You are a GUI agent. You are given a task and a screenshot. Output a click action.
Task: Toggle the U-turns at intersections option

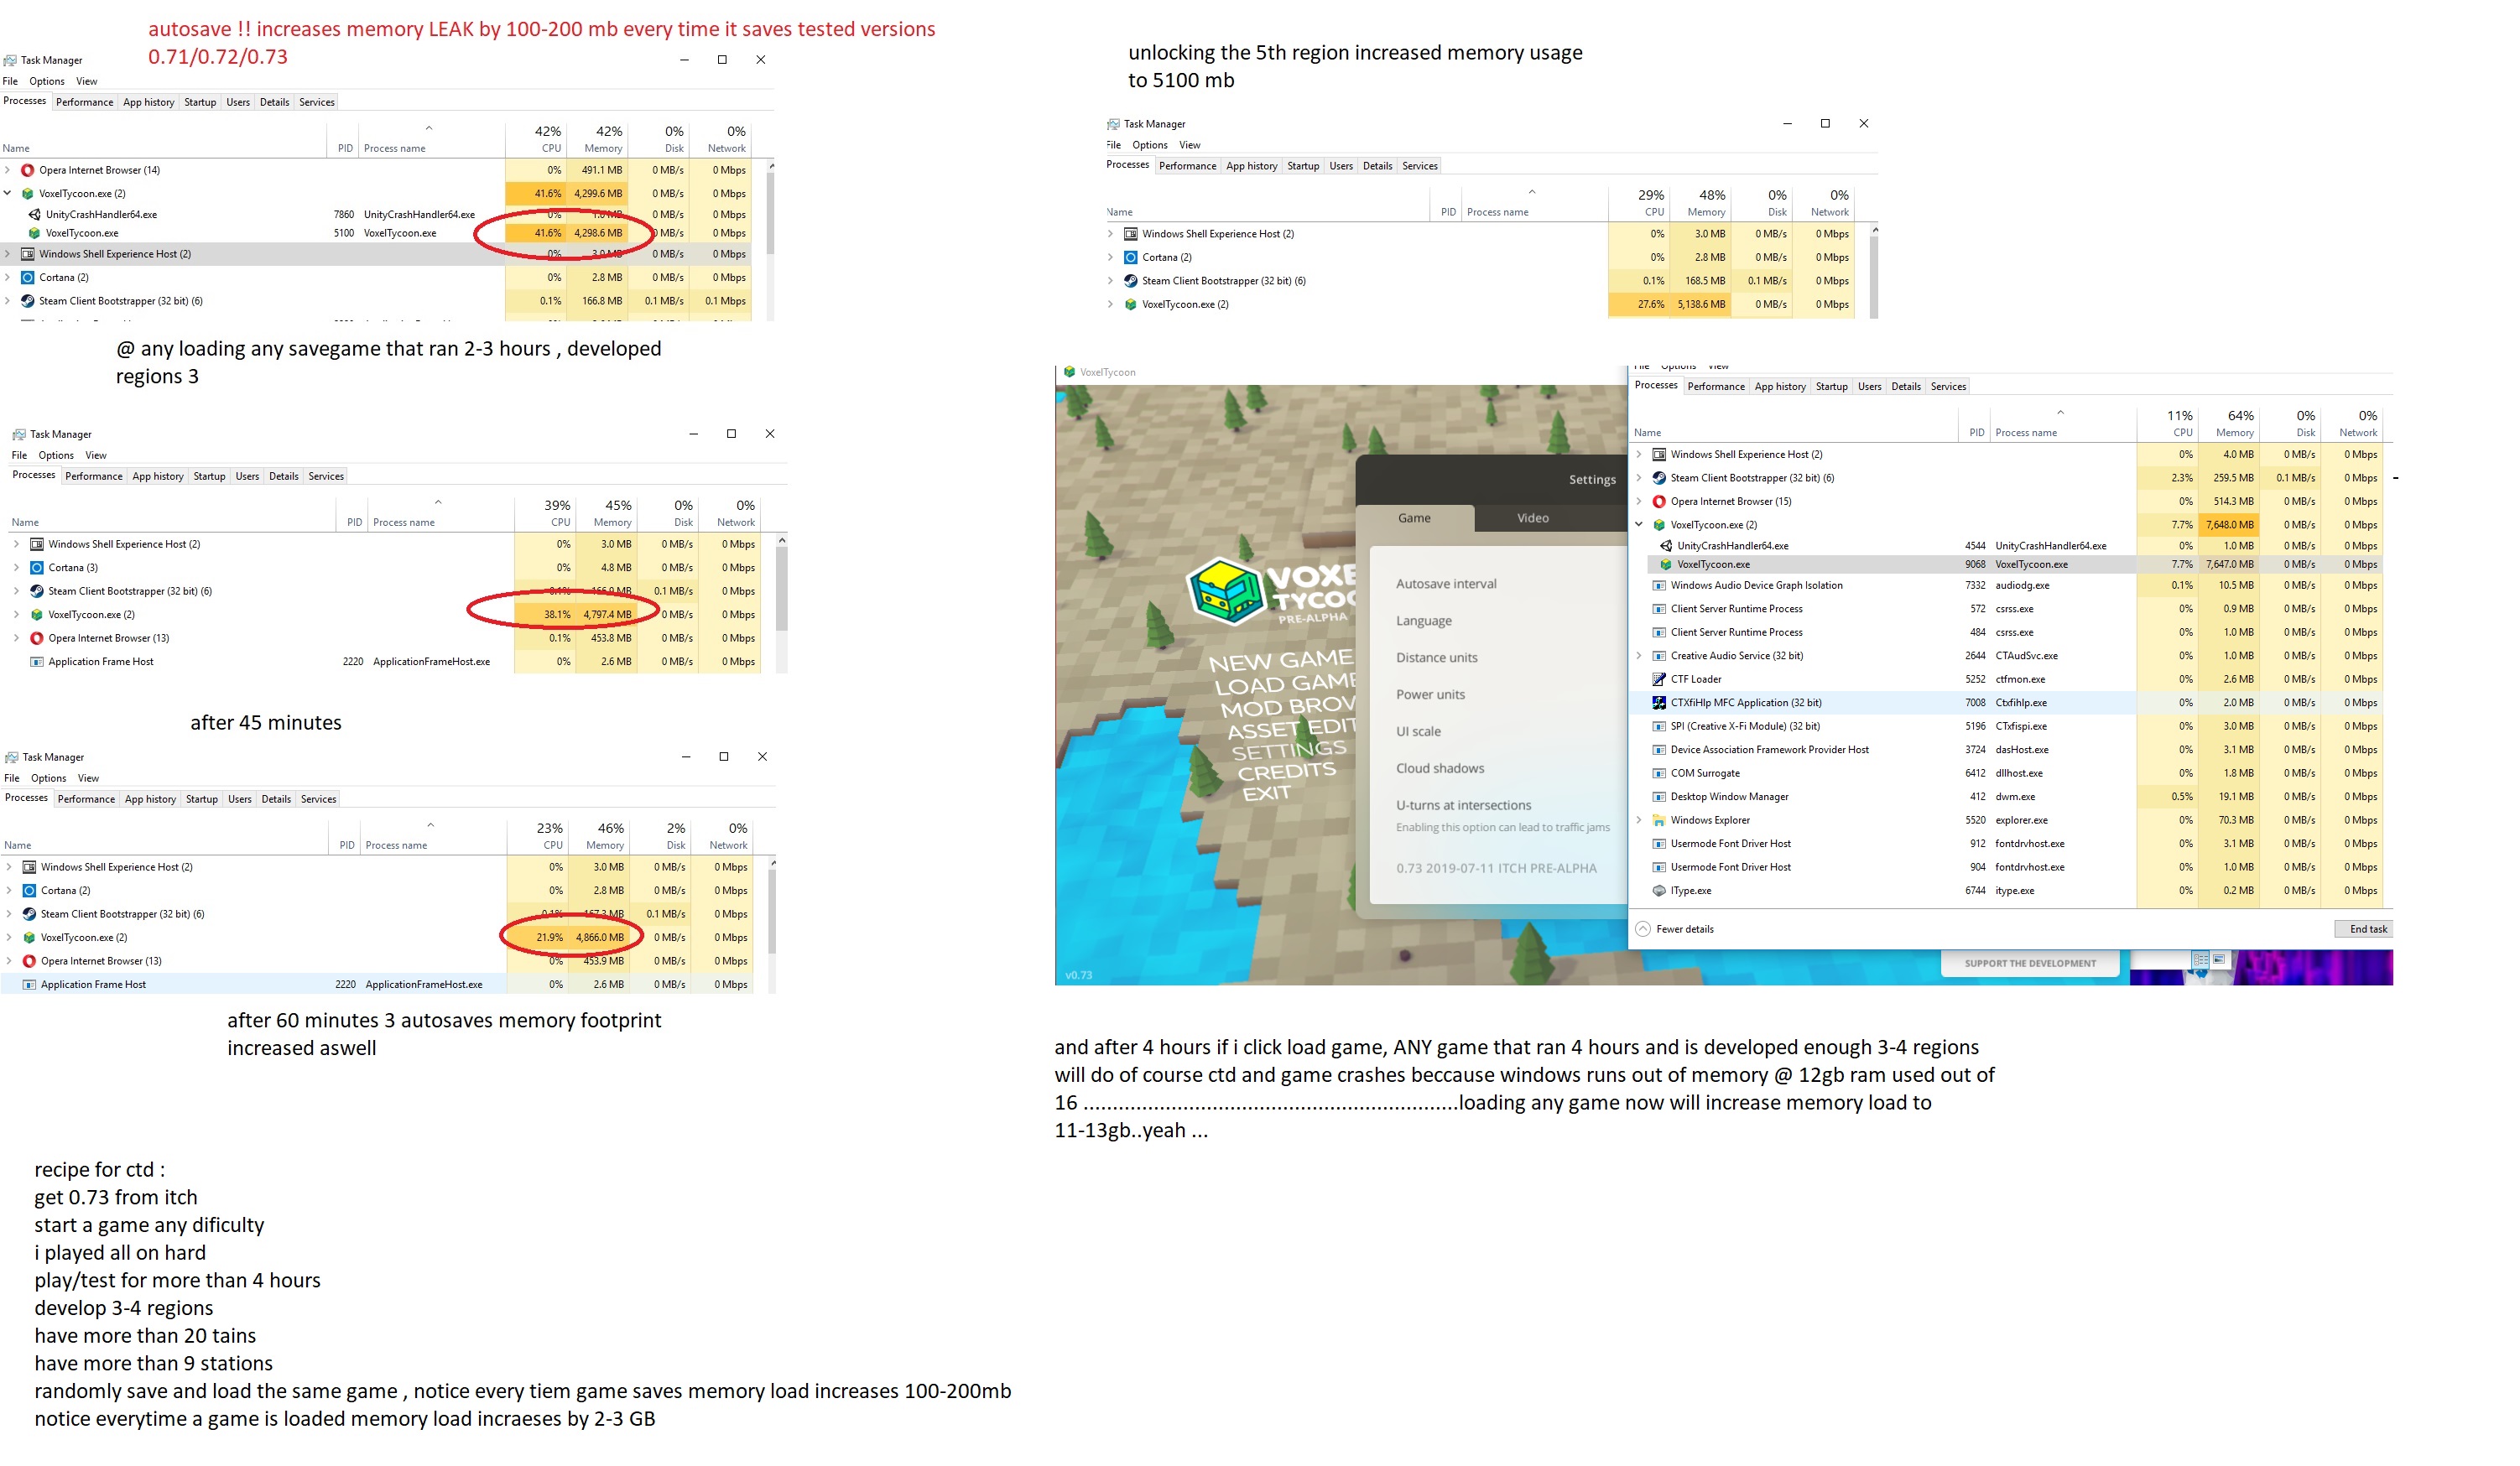[1463, 805]
